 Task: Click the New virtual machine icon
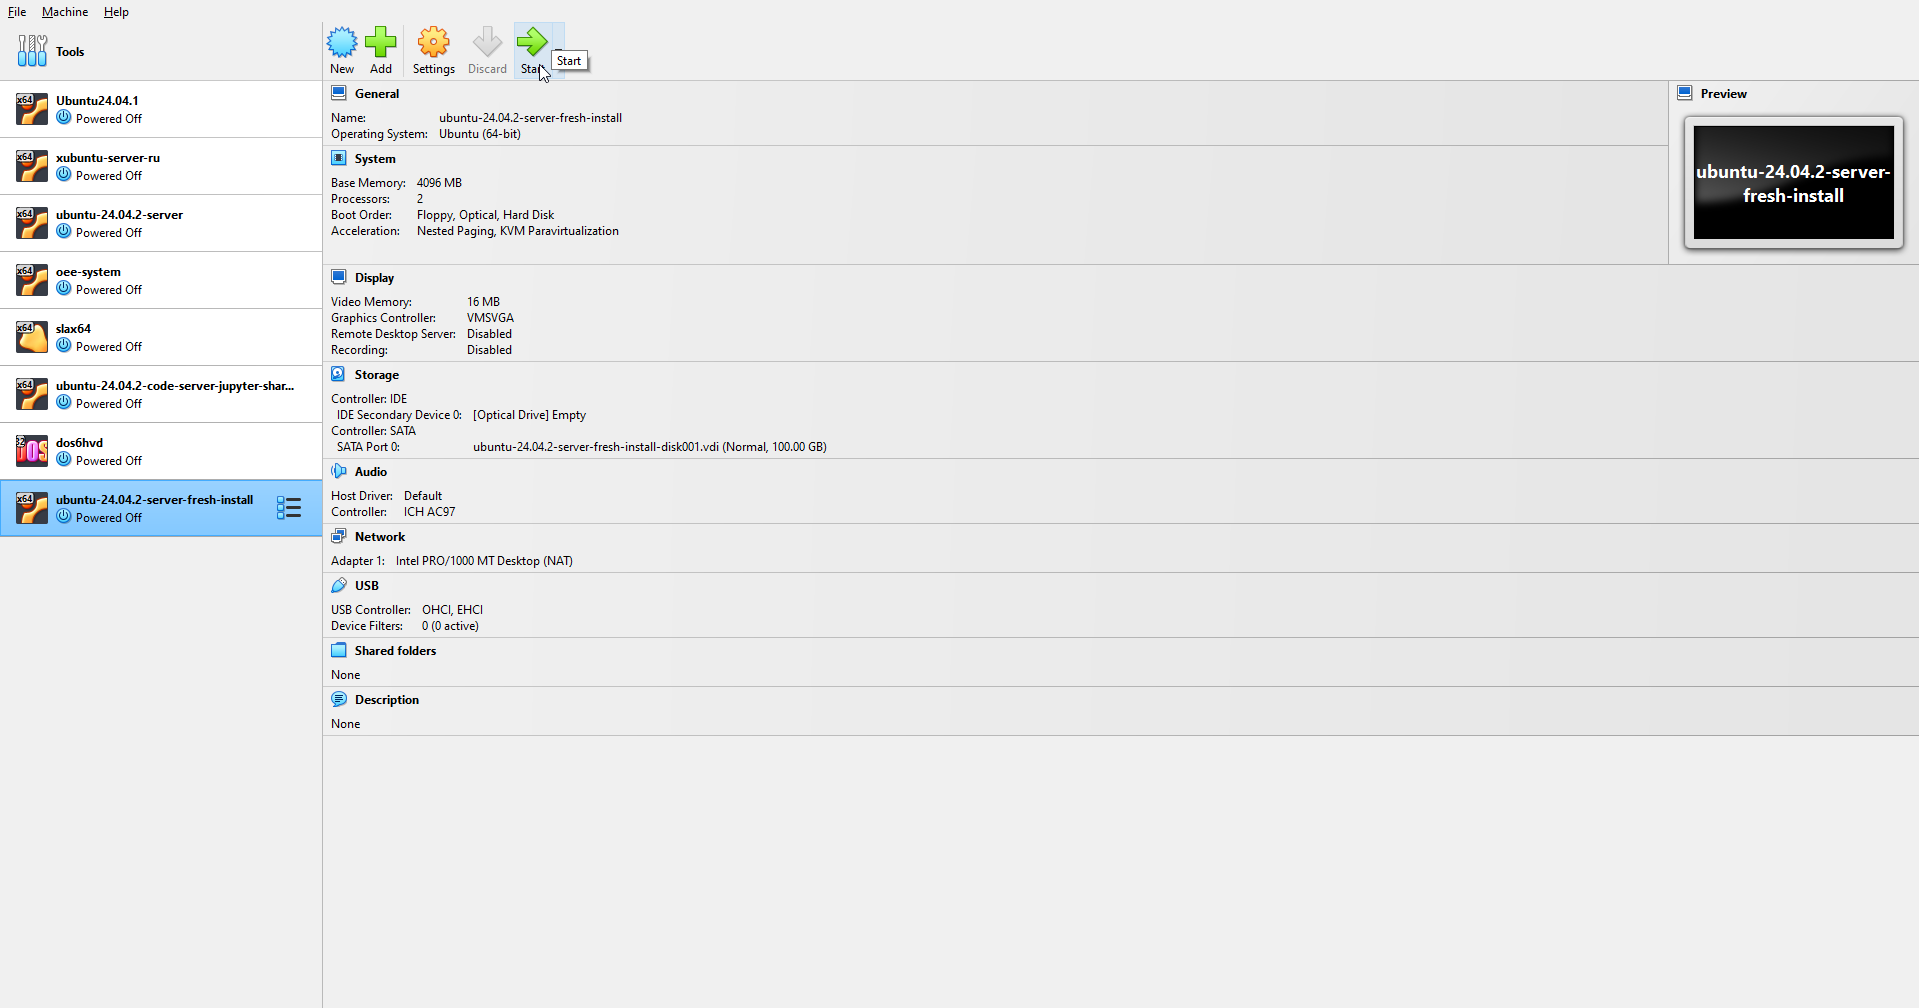pyautogui.click(x=342, y=43)
